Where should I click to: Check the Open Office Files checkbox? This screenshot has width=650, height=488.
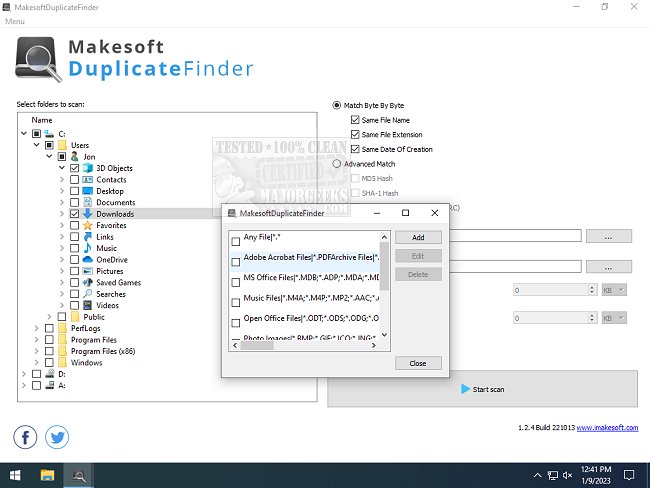tap(235, 323)
